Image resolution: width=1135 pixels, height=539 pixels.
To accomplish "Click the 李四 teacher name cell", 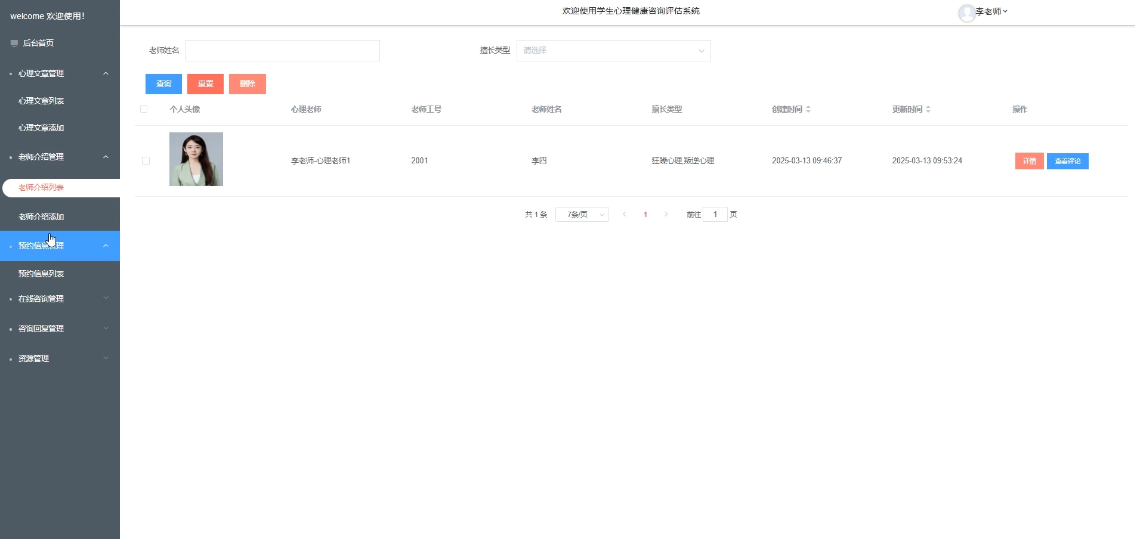I will coord(539,161).
